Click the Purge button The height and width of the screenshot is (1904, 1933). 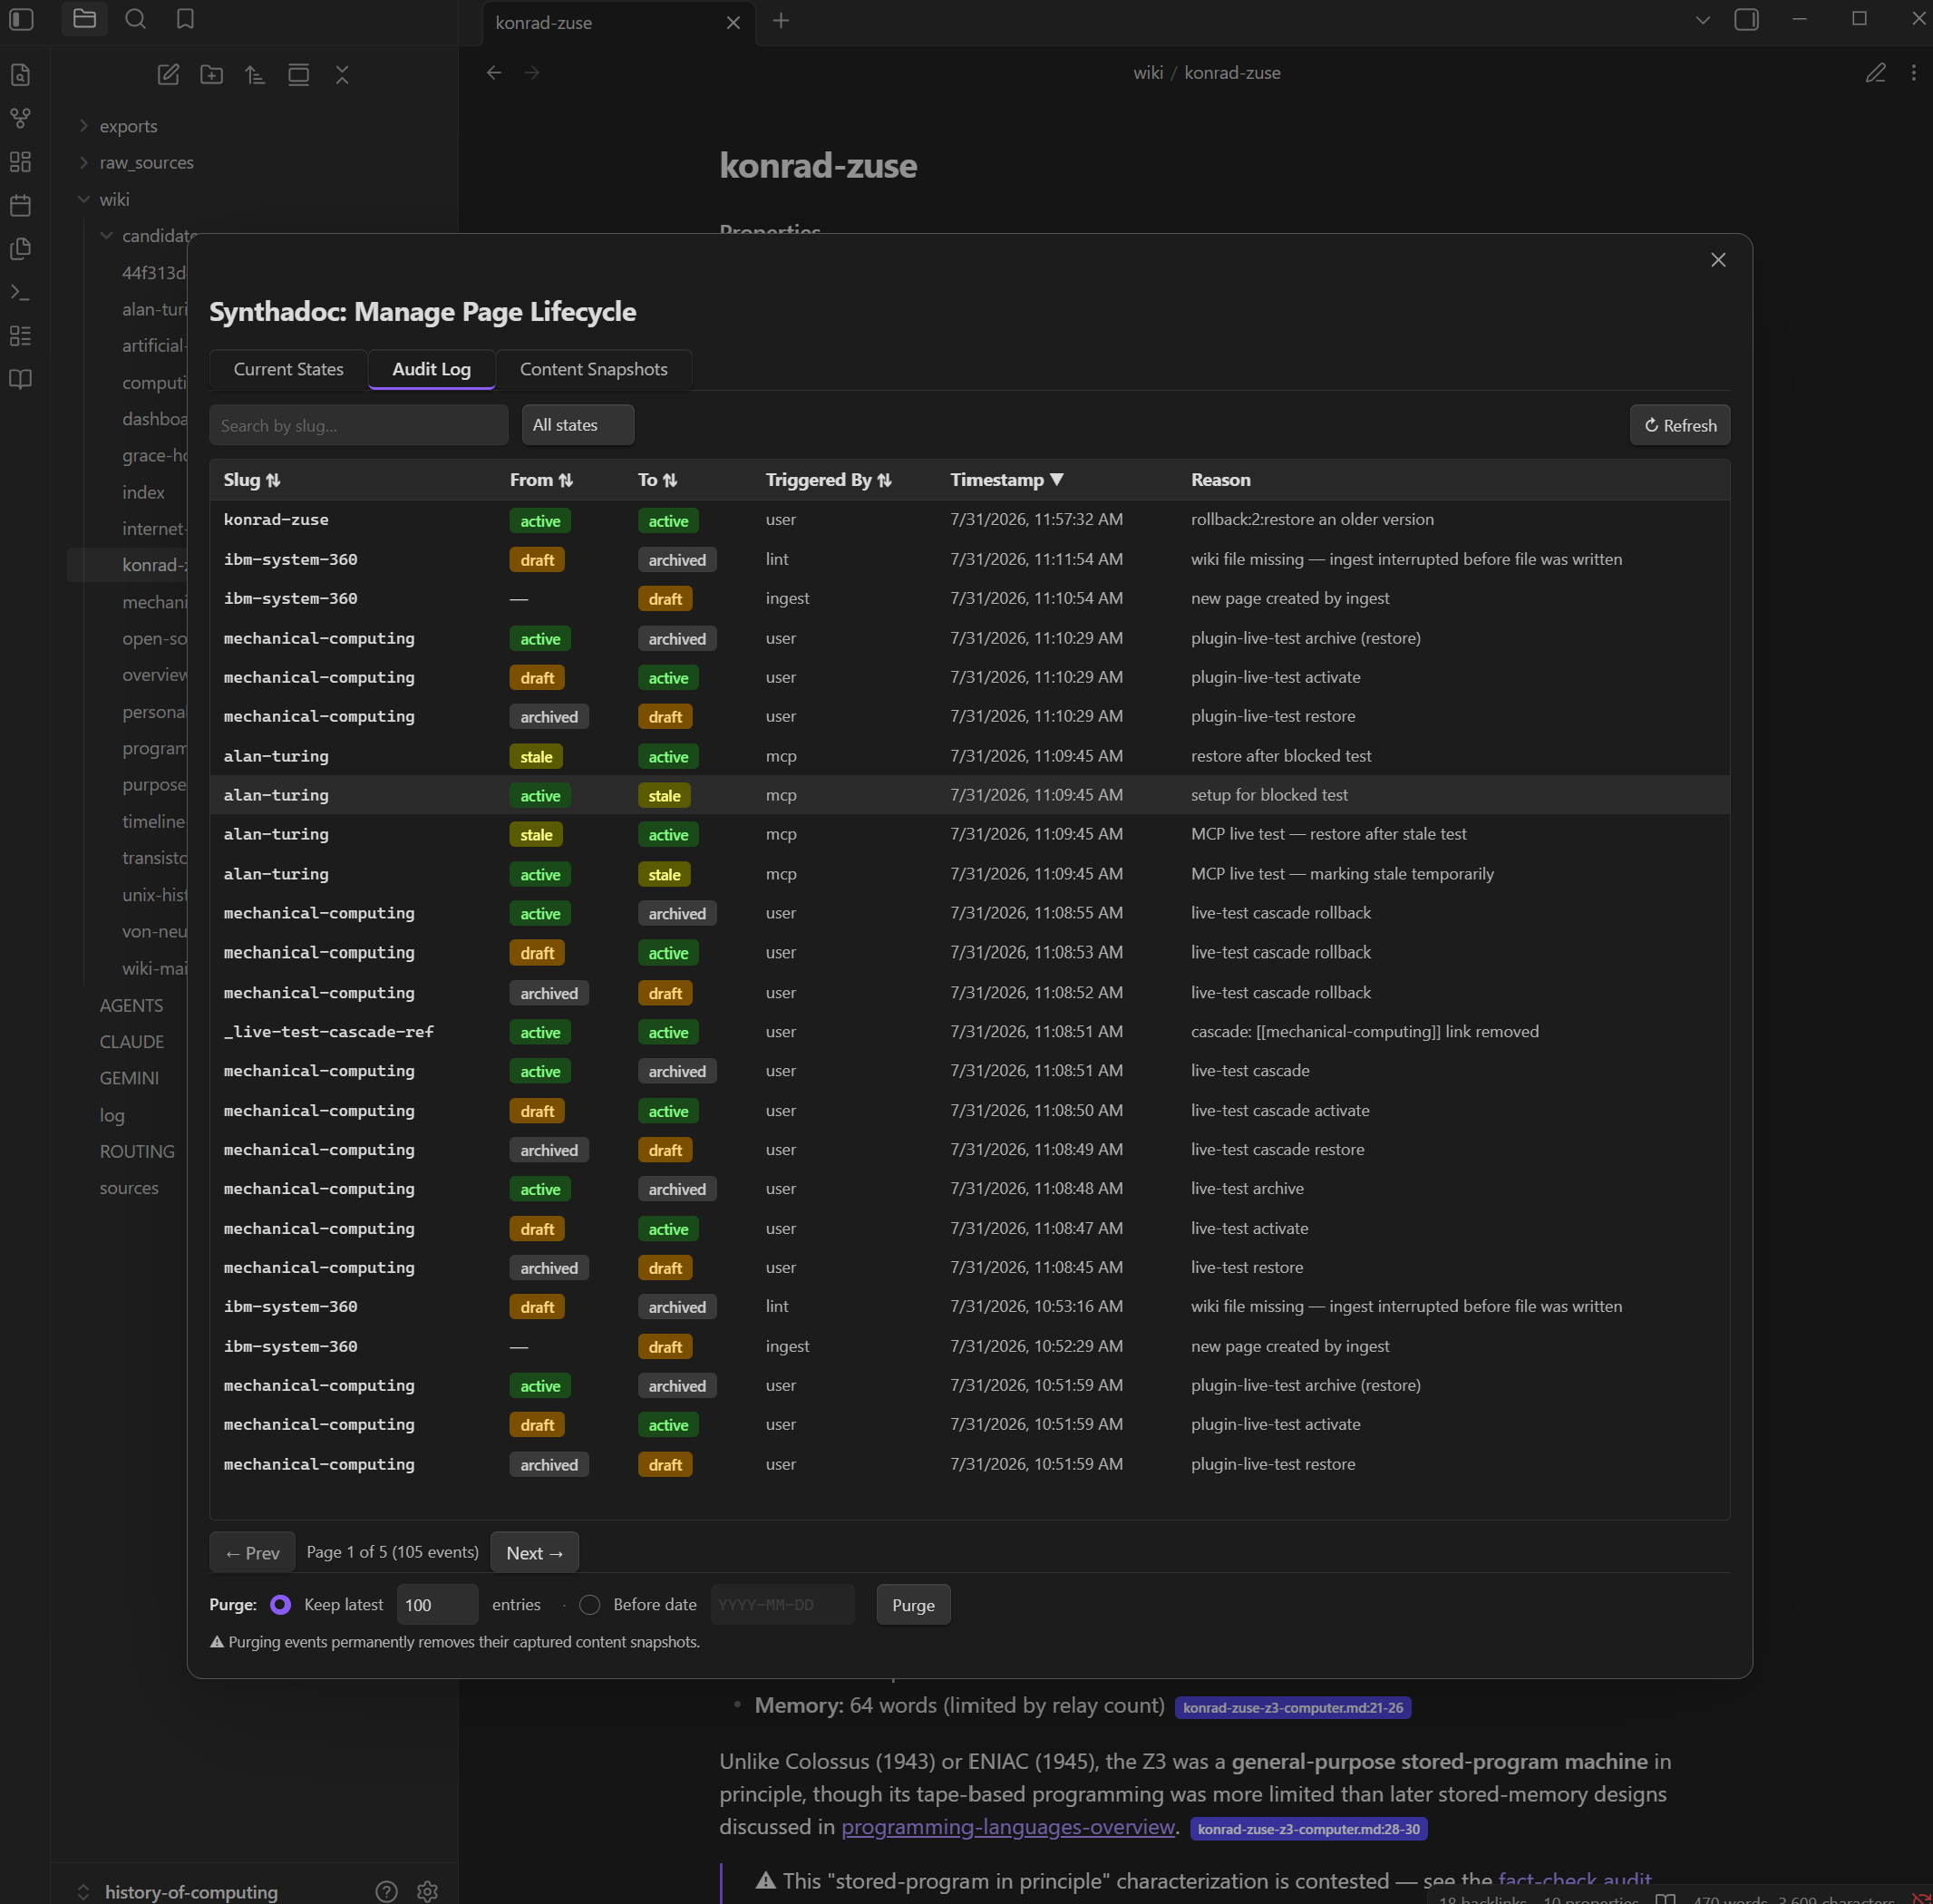tap(913, 1604)
